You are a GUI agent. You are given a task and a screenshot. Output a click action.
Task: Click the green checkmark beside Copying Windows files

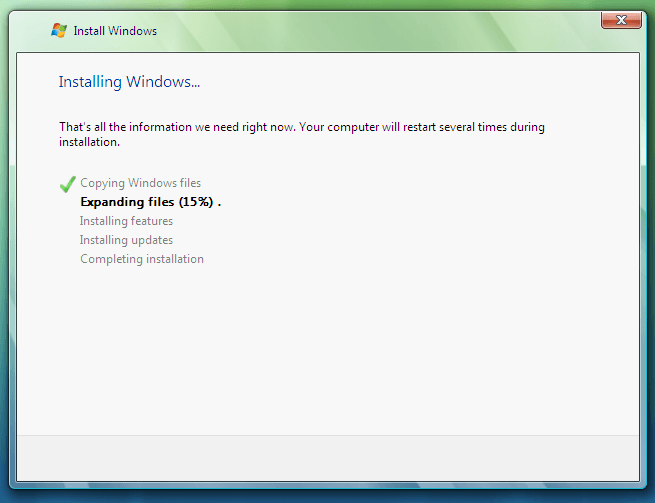(67, 184)
